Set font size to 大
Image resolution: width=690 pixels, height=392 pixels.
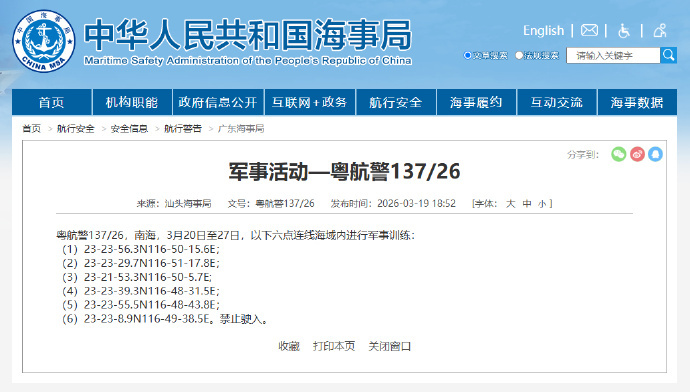tap(510, 203)
